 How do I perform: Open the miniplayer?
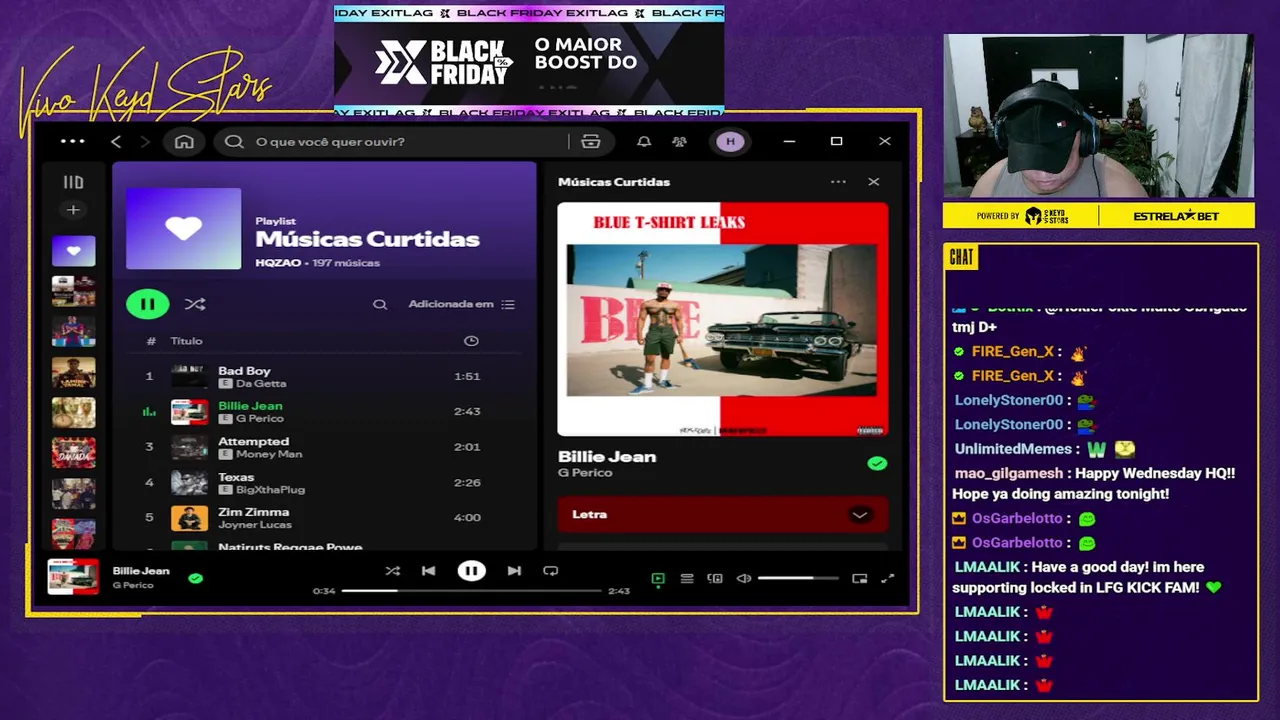coord(859,578)
